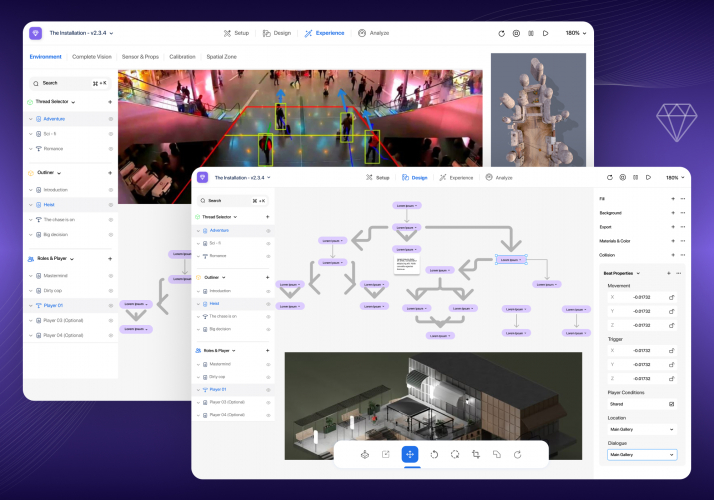Click the edit-in-box icon in bottom toolbar
The width and height of the screenshot is (714, 500).
pos(386,454)
